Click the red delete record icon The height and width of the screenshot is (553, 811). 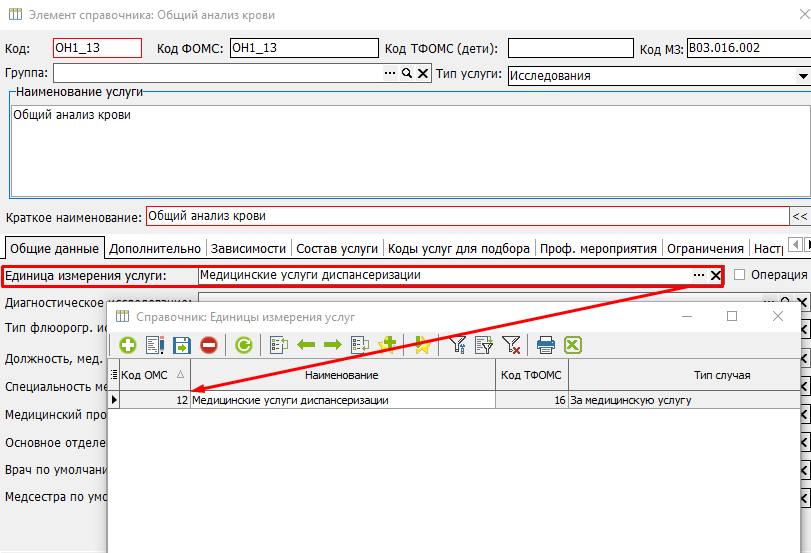pos(208,345)
